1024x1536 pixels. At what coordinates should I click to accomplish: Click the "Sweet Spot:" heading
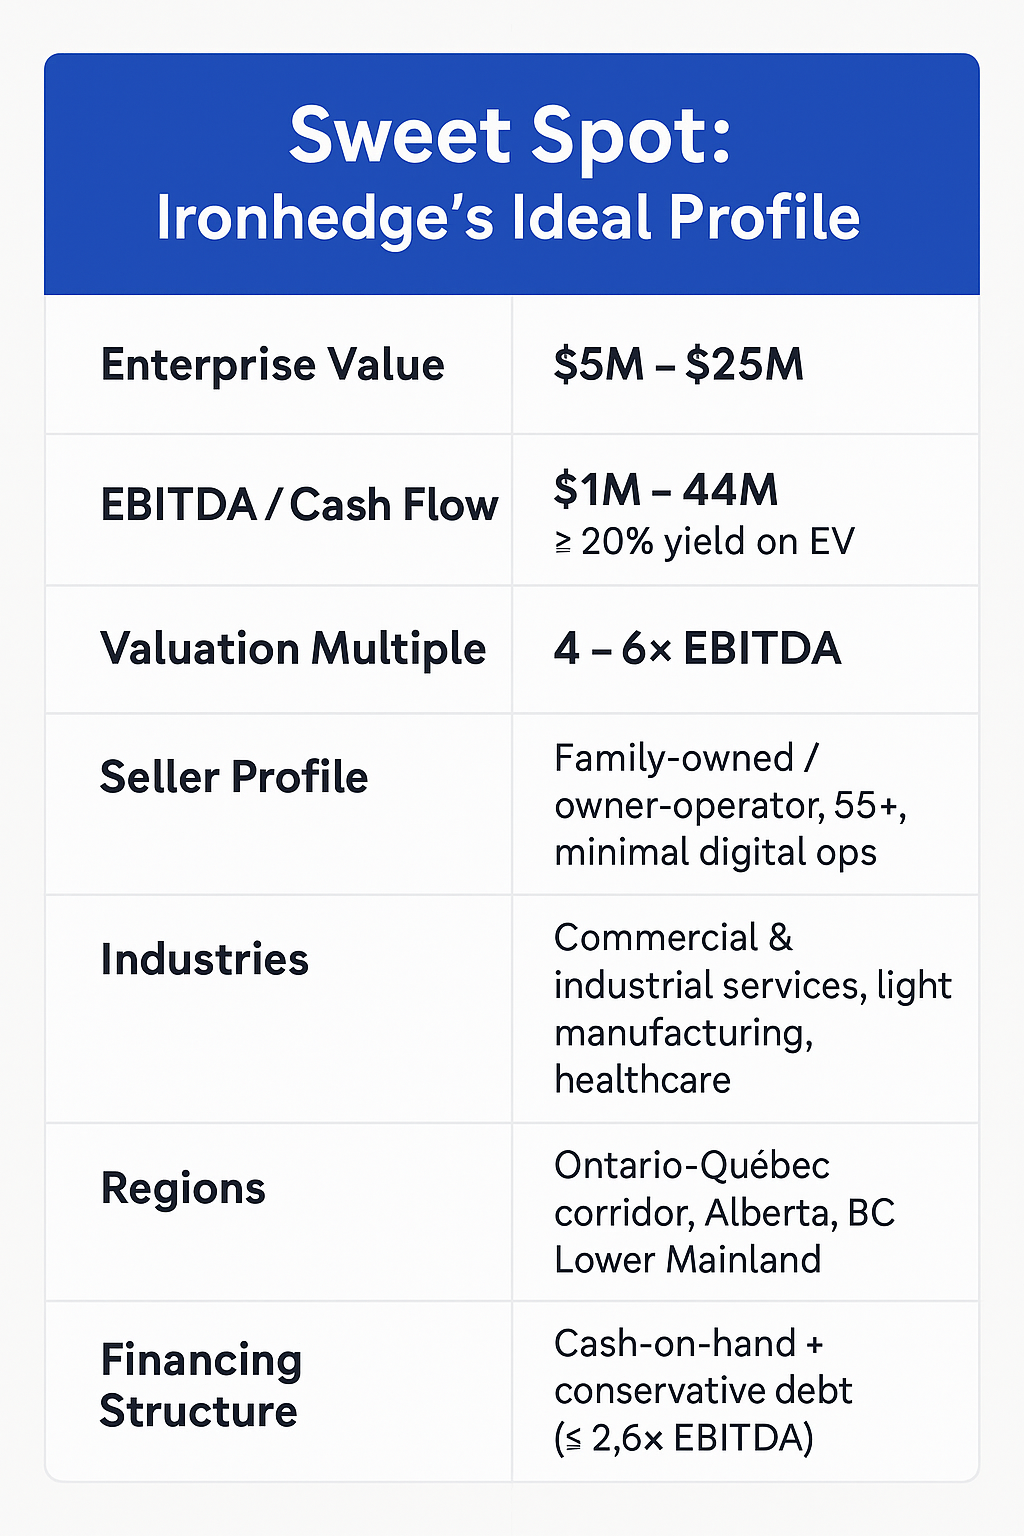(510, 137)
